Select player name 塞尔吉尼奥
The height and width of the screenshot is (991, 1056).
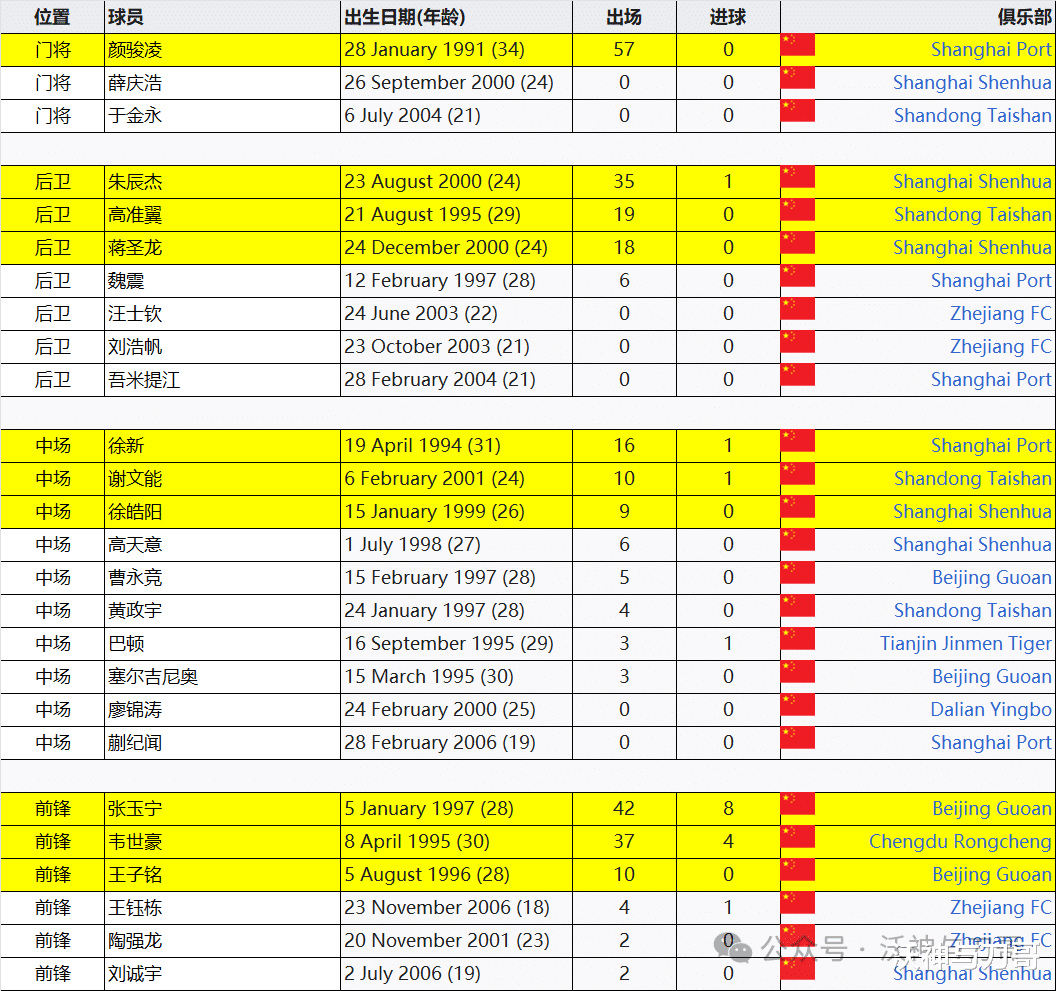coord(153,677)
